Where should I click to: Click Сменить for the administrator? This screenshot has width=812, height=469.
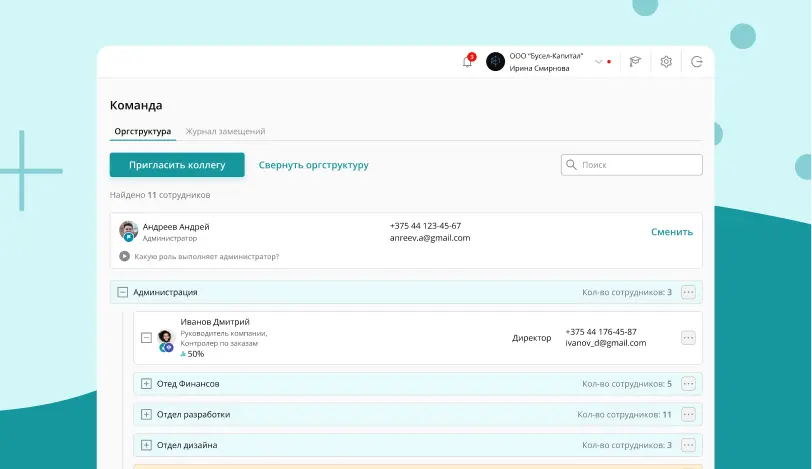(672, 232)
